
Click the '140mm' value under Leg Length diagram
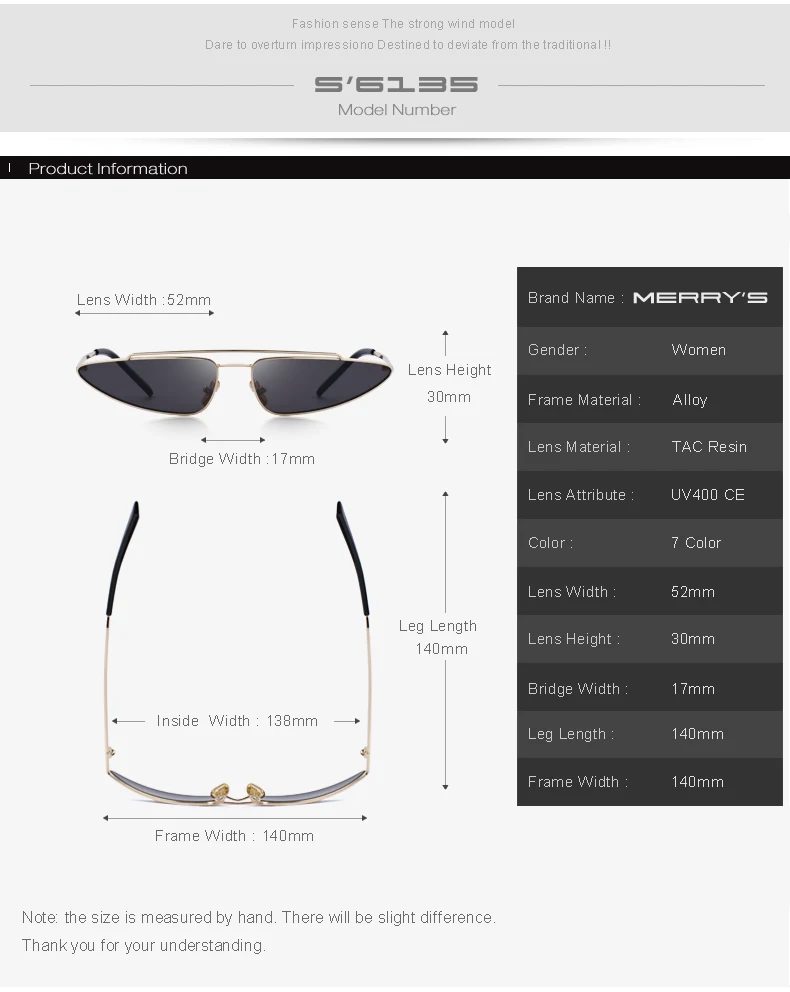point(441,649)
